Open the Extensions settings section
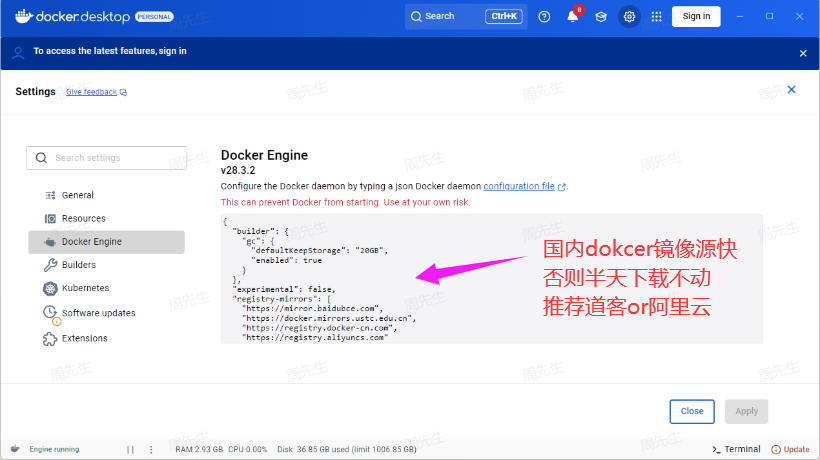Image resolution: width=820 pixels, height=460 pixels. coord(107,338)
